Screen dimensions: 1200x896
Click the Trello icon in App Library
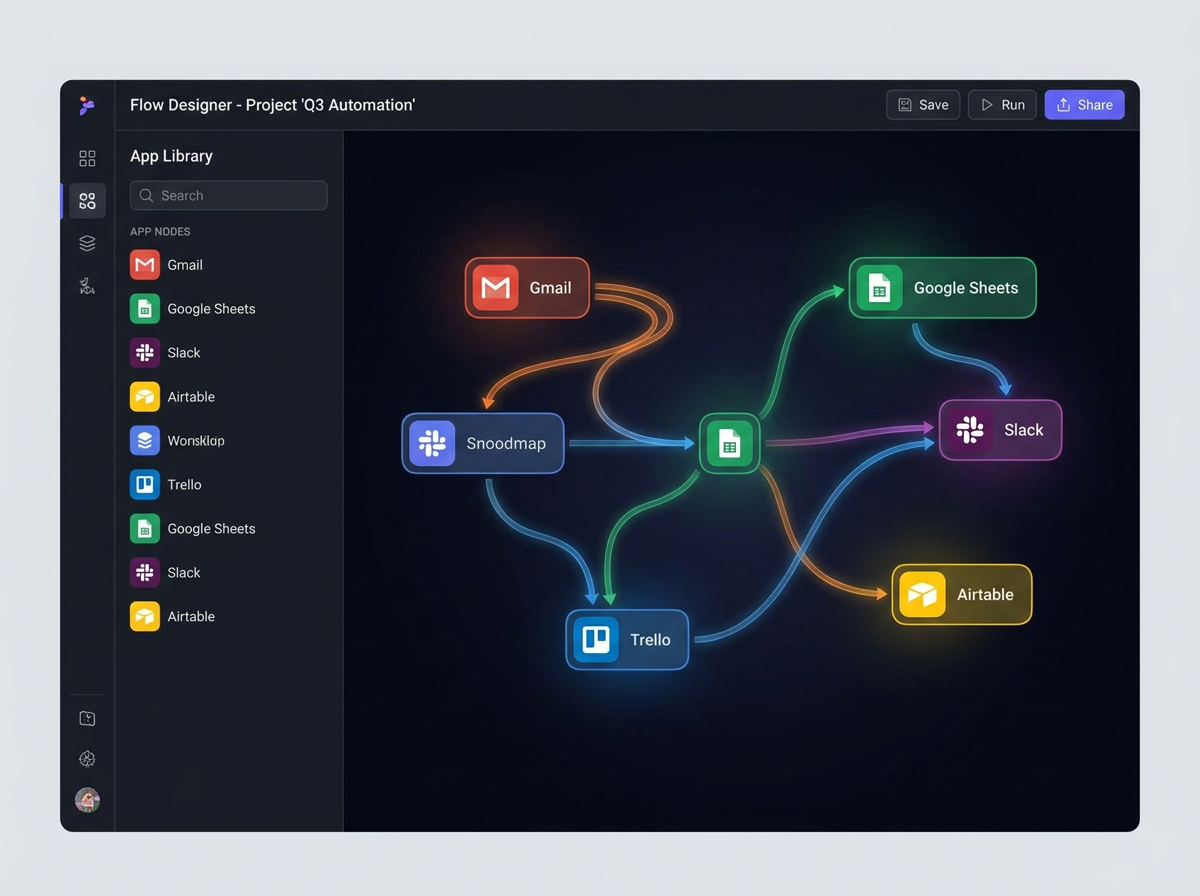[x=145, y=485]
